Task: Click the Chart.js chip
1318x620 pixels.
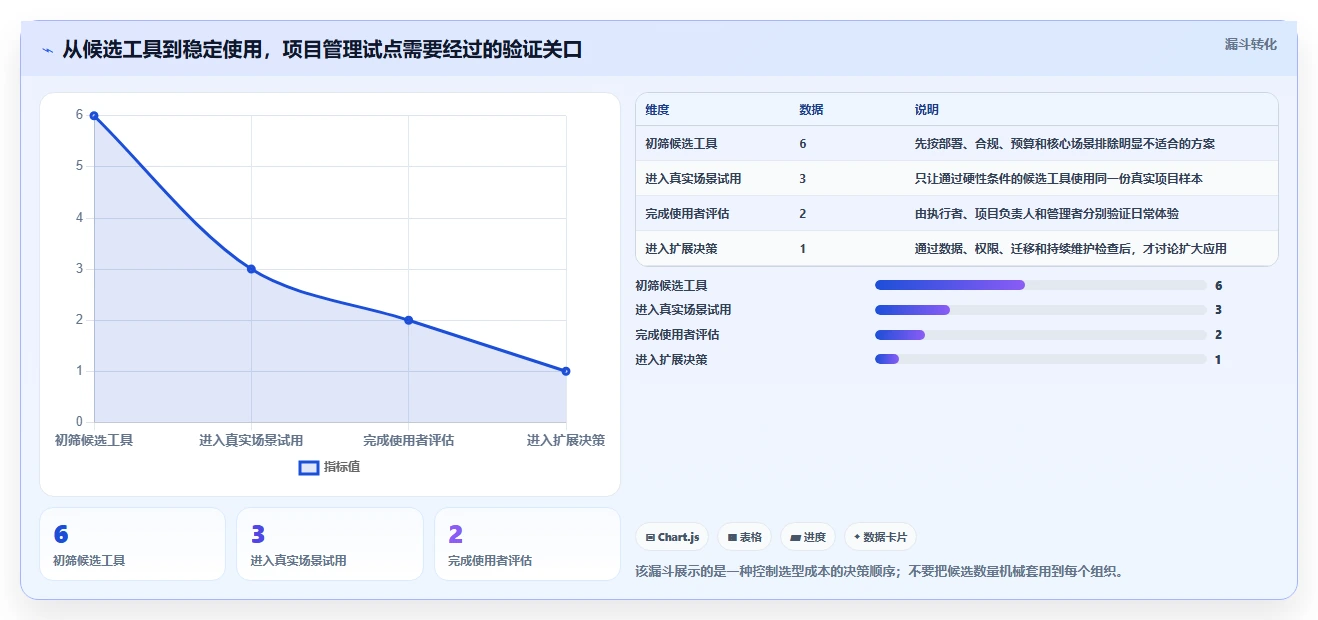Action: [672, 537]
